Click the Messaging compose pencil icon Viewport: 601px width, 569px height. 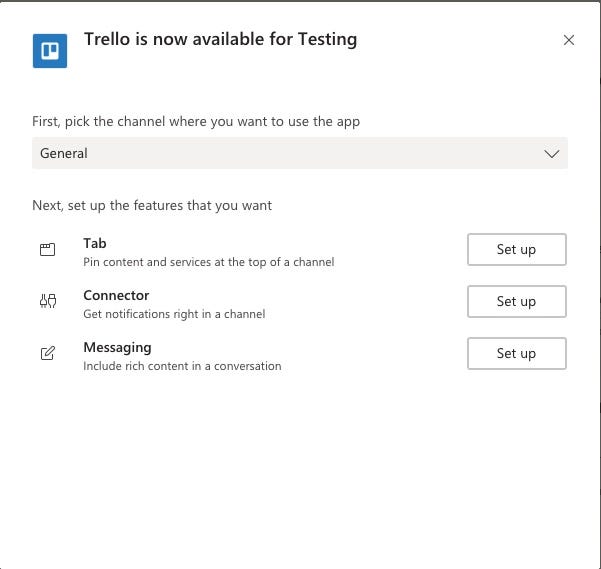point(47,354)
